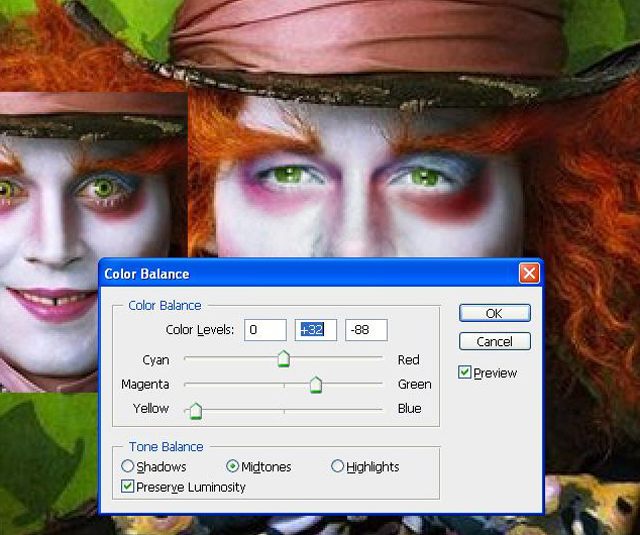Viewport: 640px width, 535px height.
Task: Focus the first Color Levels field showing 0
Action: pos(265,330)
